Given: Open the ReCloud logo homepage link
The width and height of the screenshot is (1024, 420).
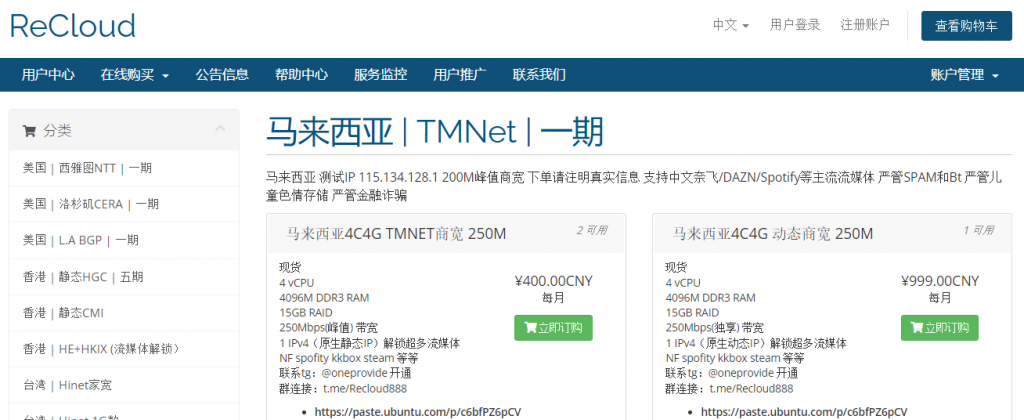Looking at the screenshot, I should click(72, 25).
